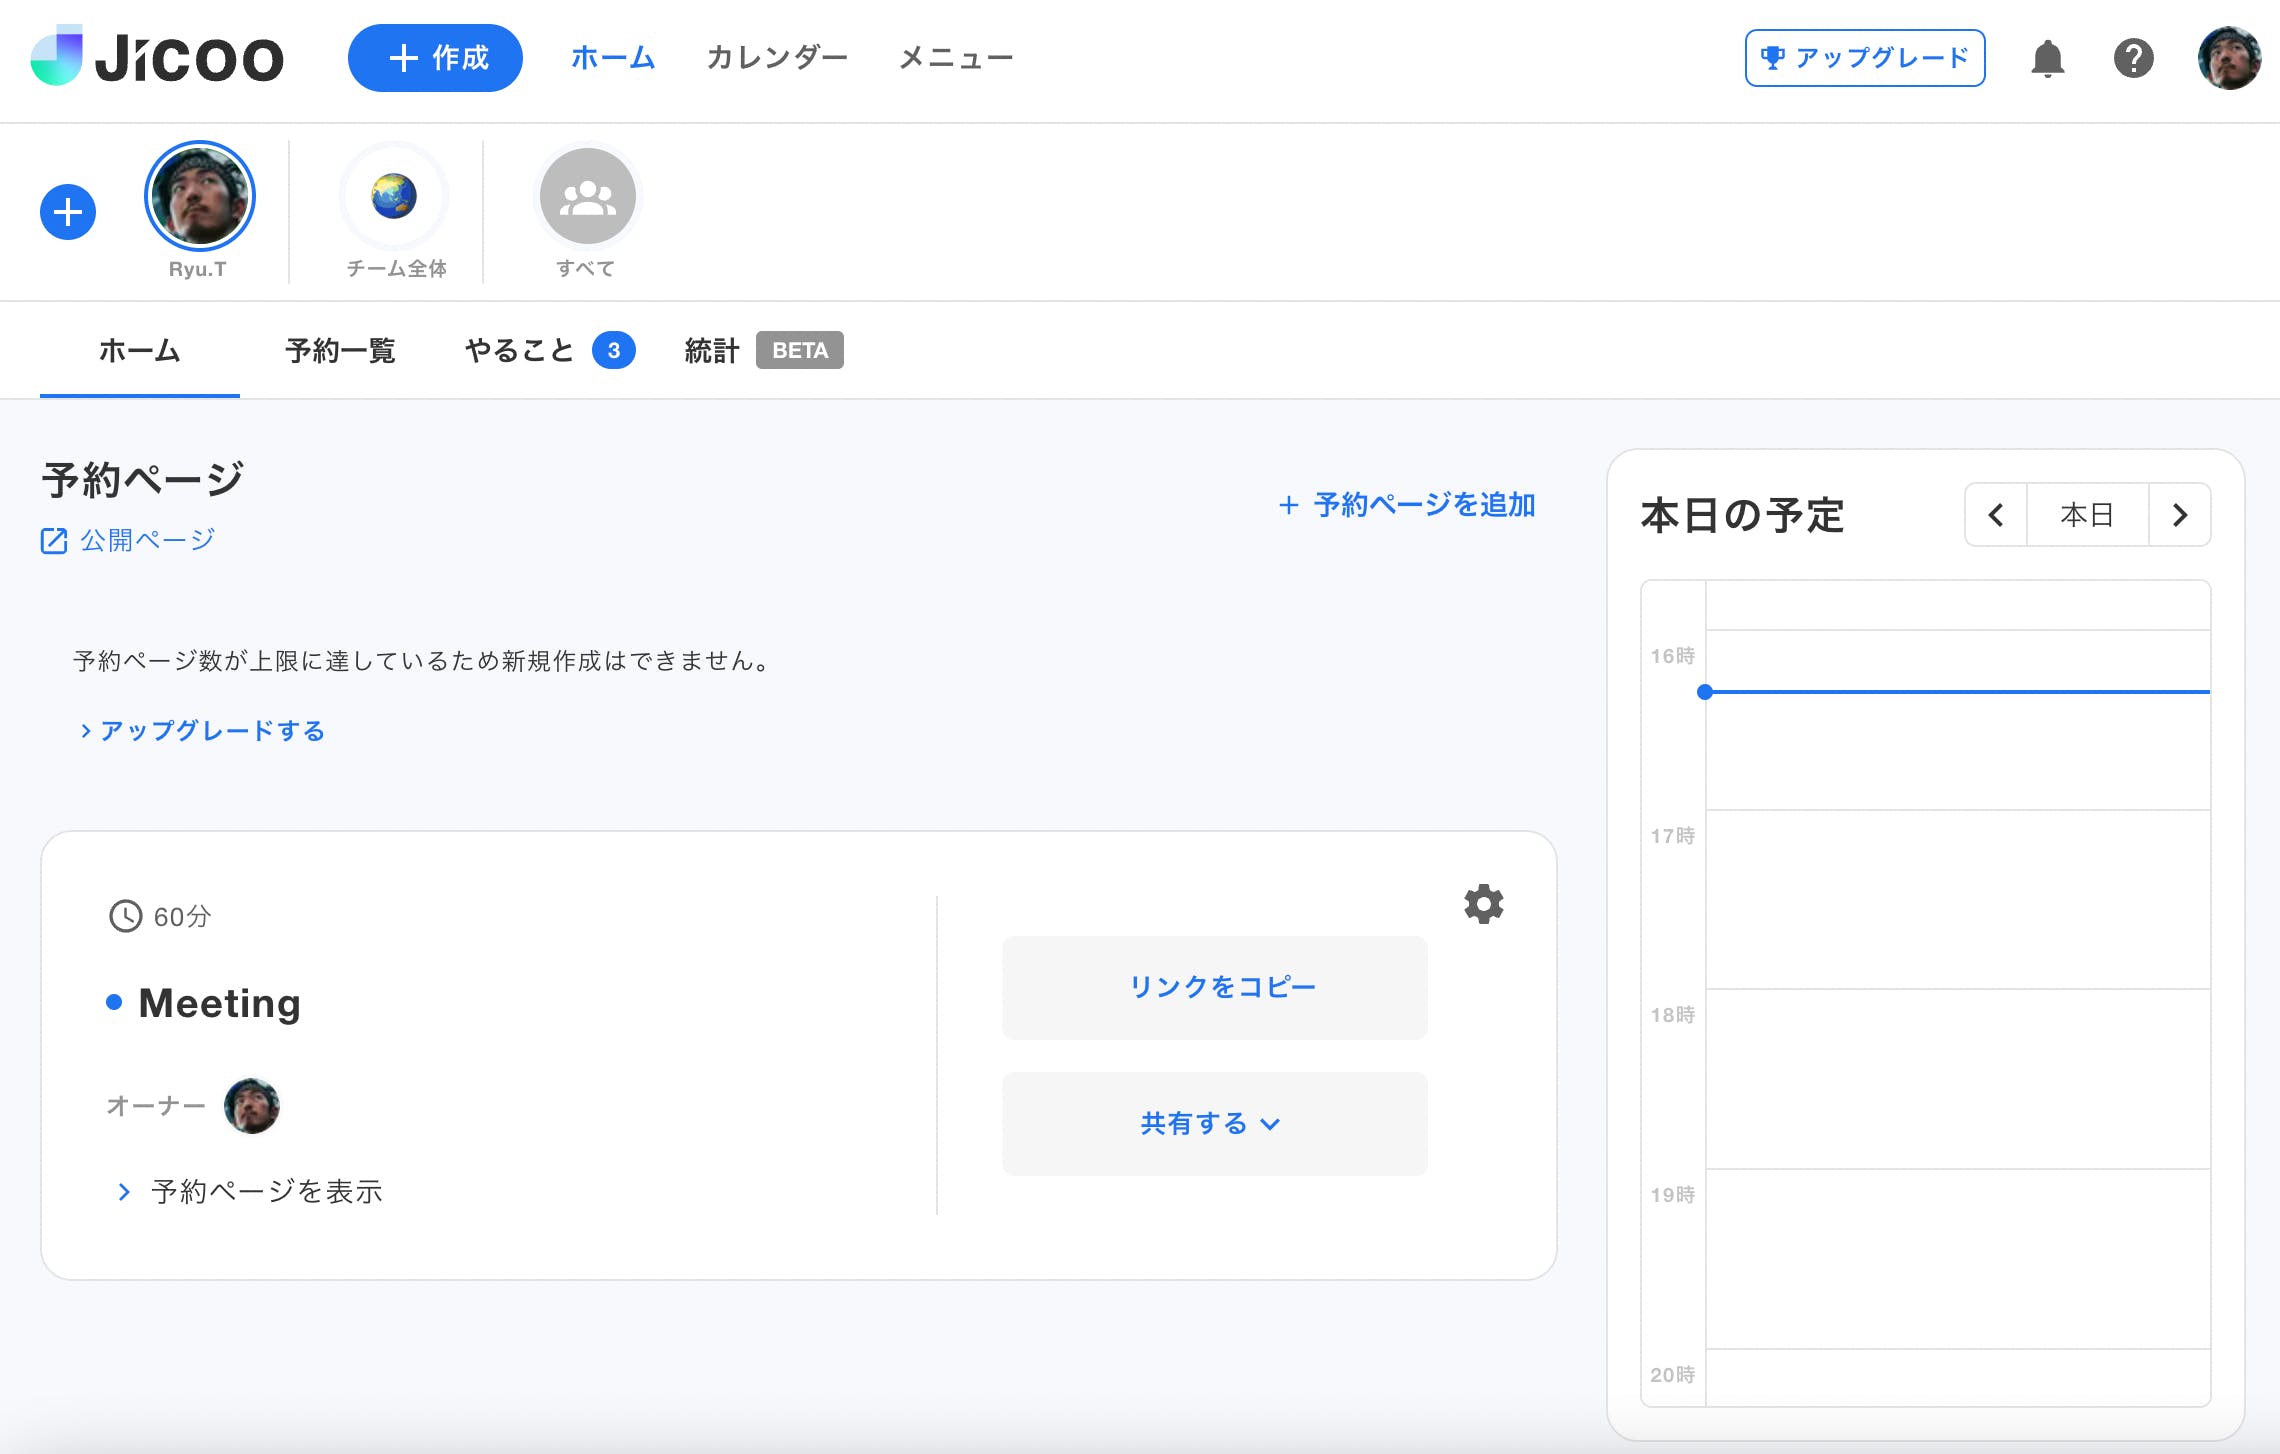The height and width of the screenshot is (1454, 2280).
Task: Open the カレンダー menu item
Action: click(x=777, y=58)
